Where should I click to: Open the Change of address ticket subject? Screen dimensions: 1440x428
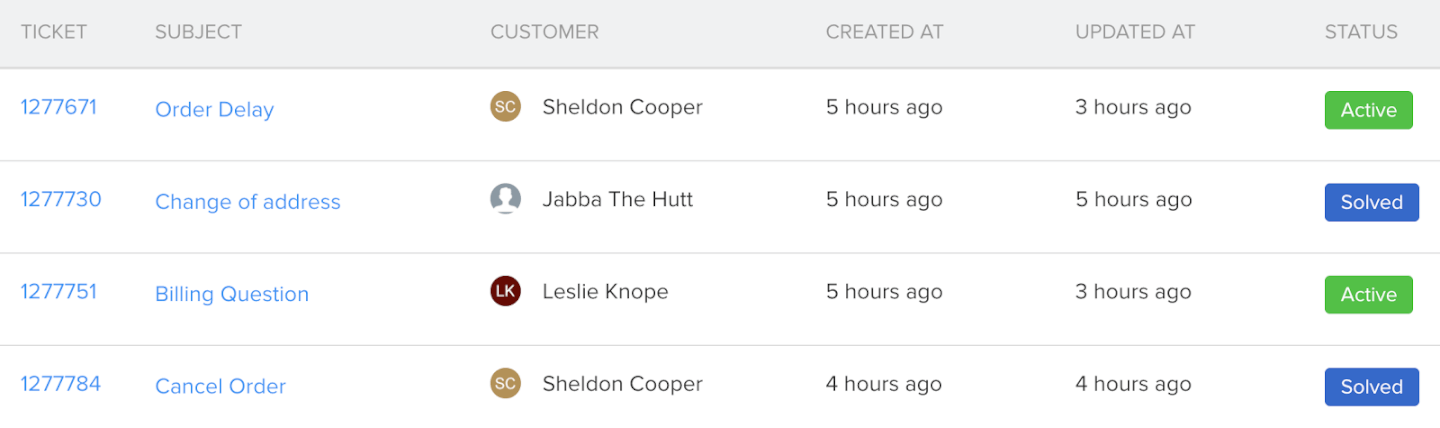point(247,202)
